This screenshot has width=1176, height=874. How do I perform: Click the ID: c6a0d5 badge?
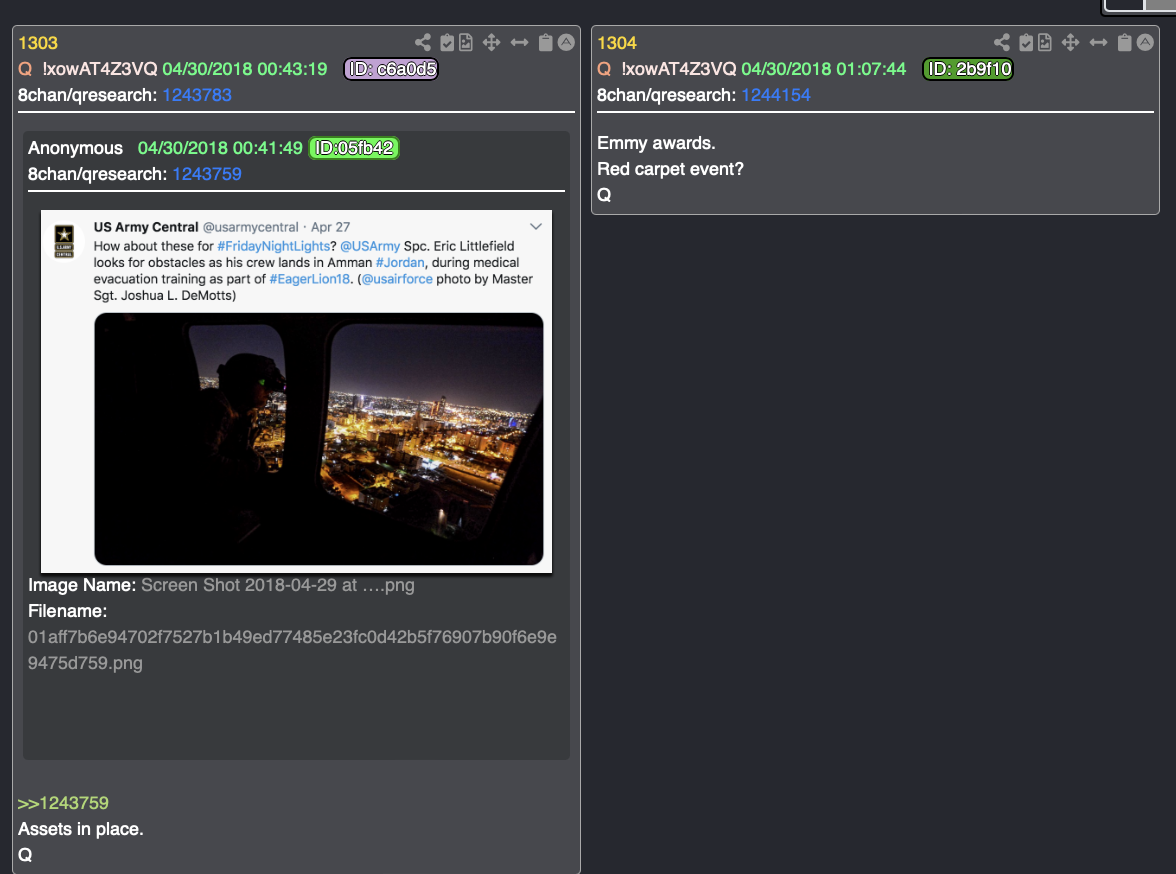(391, 69)
